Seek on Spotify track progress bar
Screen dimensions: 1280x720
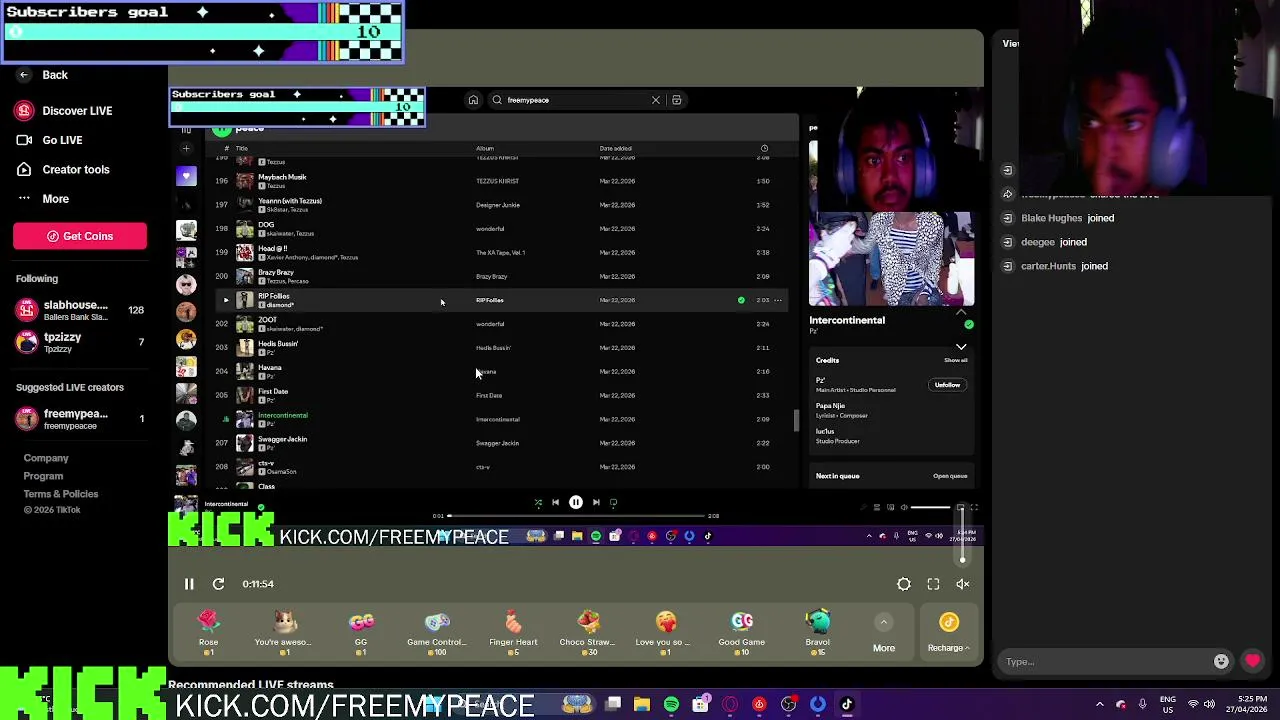click(575, 516)
